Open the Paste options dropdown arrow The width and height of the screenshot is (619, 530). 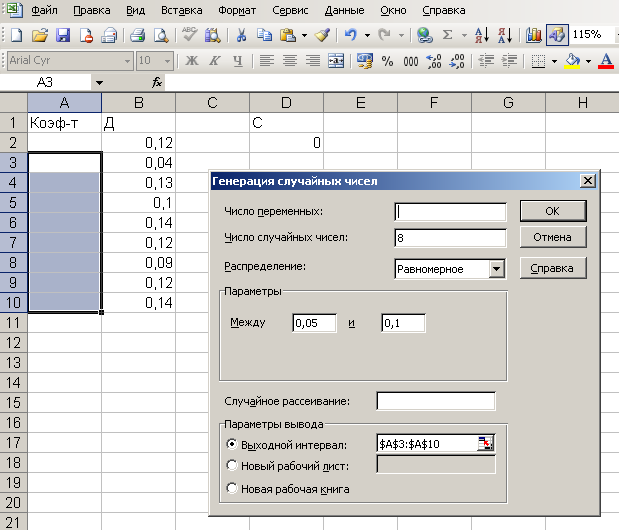pos(304,35)
